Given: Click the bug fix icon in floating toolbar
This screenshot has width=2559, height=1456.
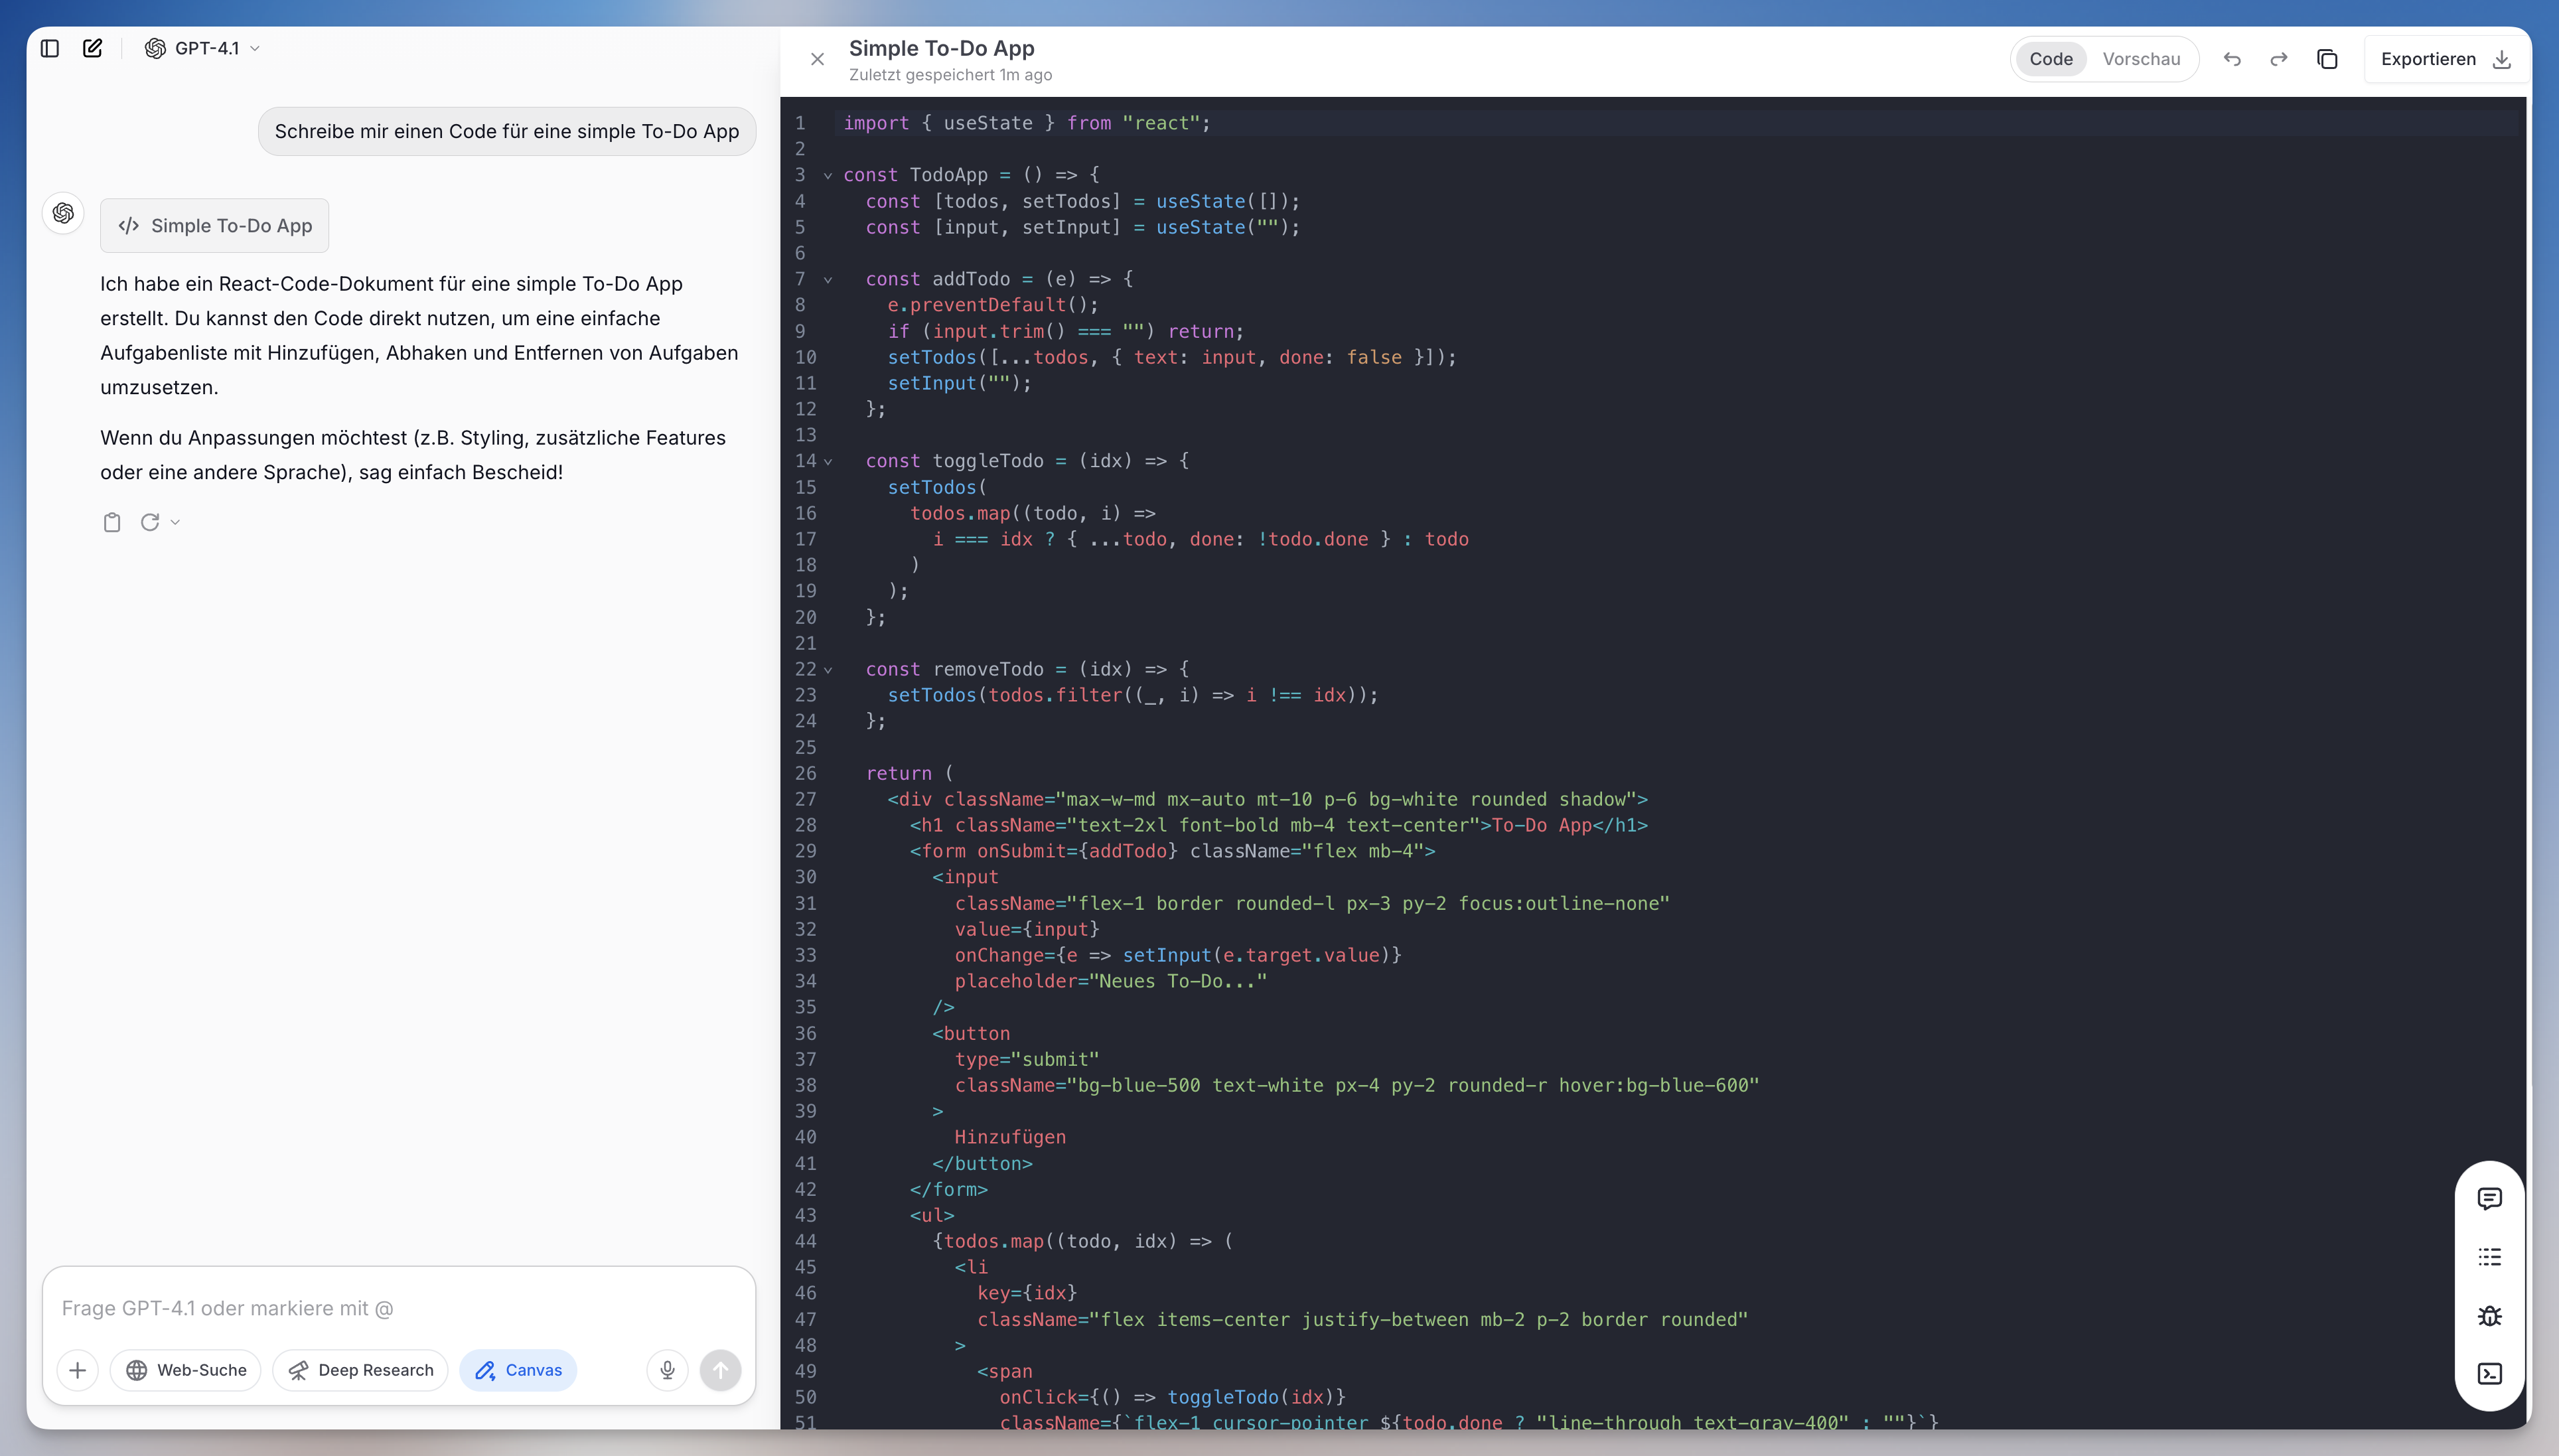Looking at the screenshot, I should click(2489, 1315).
